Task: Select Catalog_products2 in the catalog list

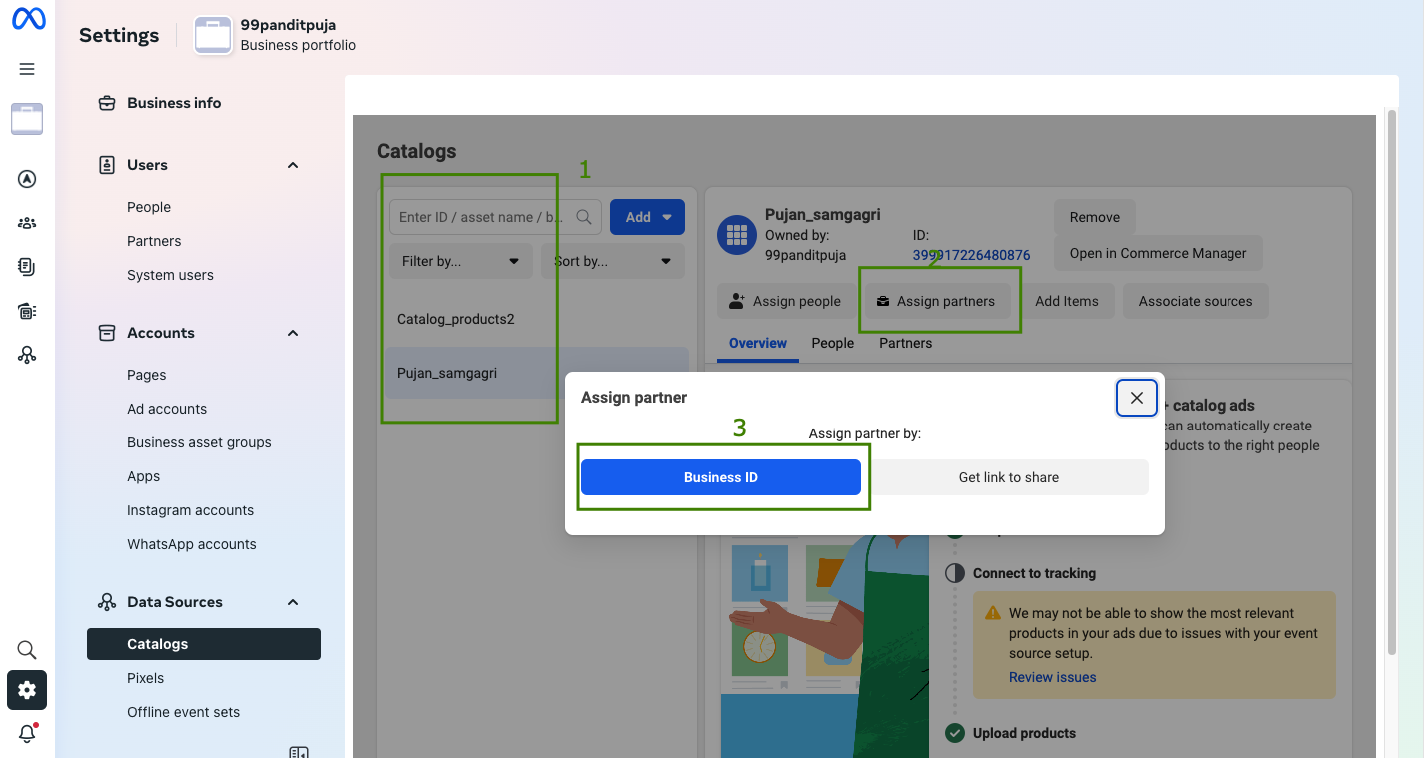Action: (x=537, y=319)
